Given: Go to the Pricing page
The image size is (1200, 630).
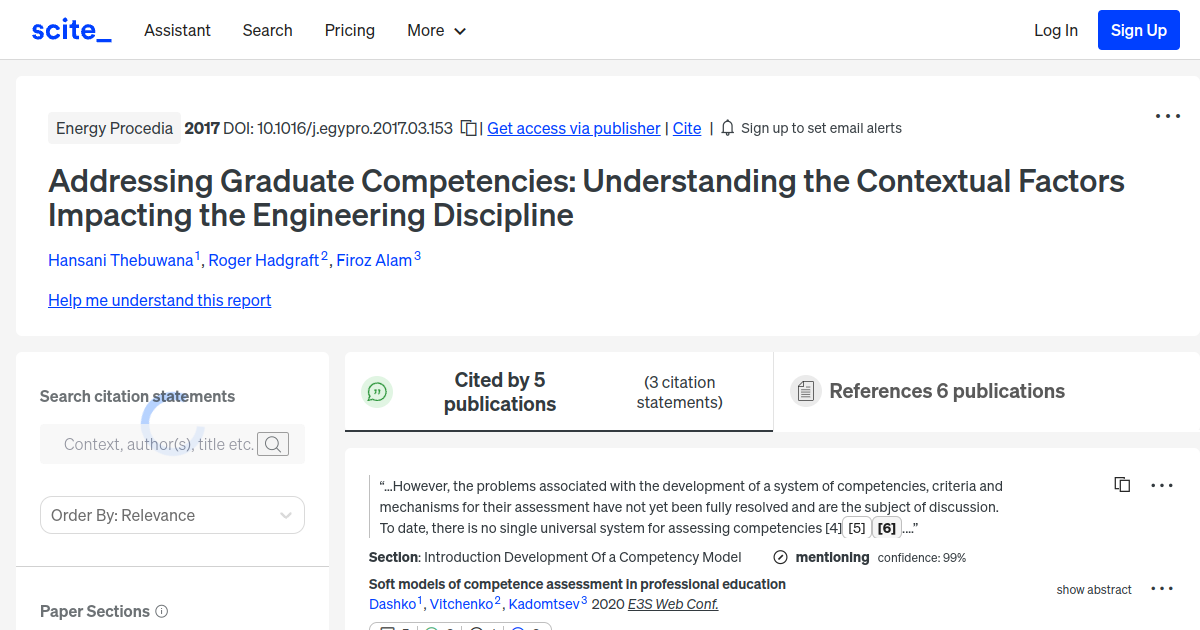Looking at the screenshot, I should (x=349, y=30).
